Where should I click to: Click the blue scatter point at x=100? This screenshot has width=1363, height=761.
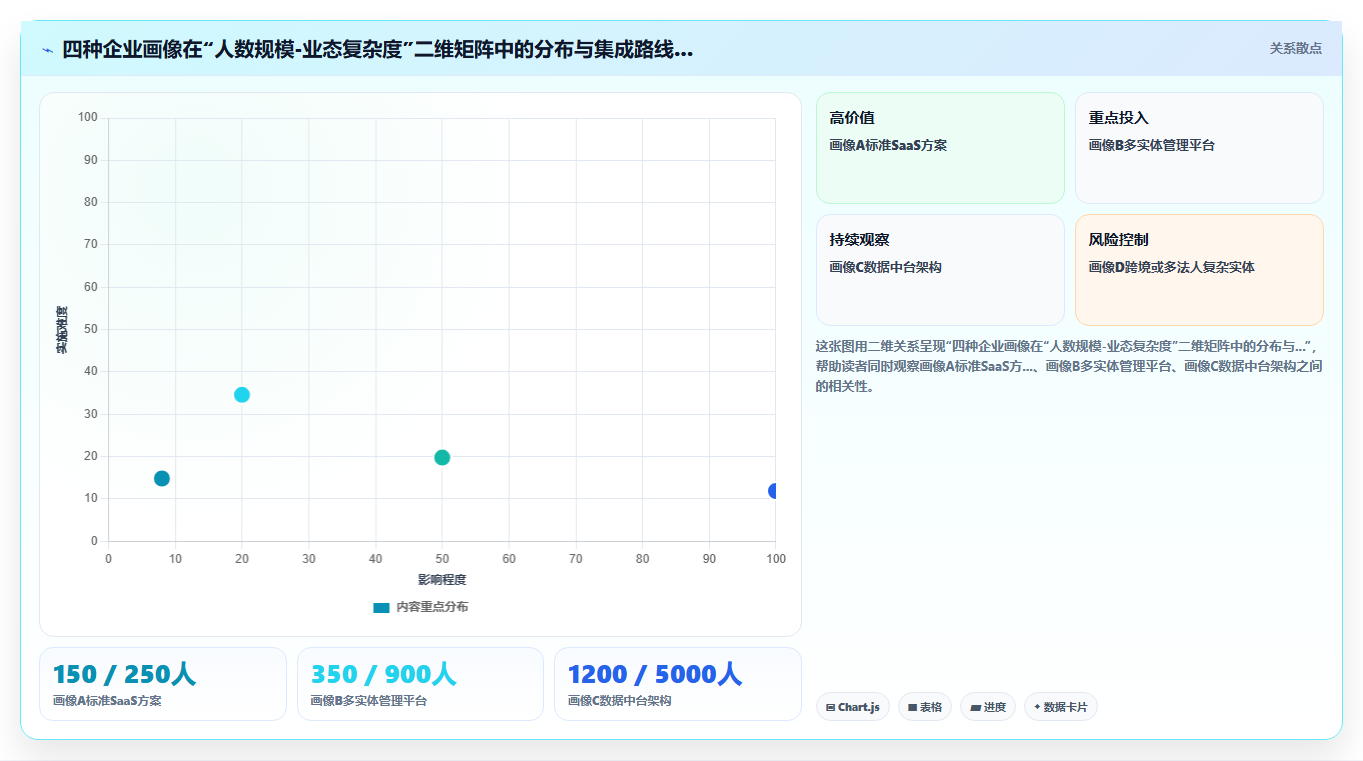773,491
